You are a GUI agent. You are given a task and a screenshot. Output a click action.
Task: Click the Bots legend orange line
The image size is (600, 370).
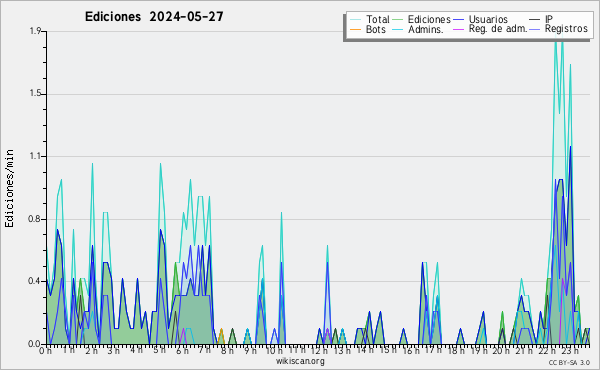(355, 29)
